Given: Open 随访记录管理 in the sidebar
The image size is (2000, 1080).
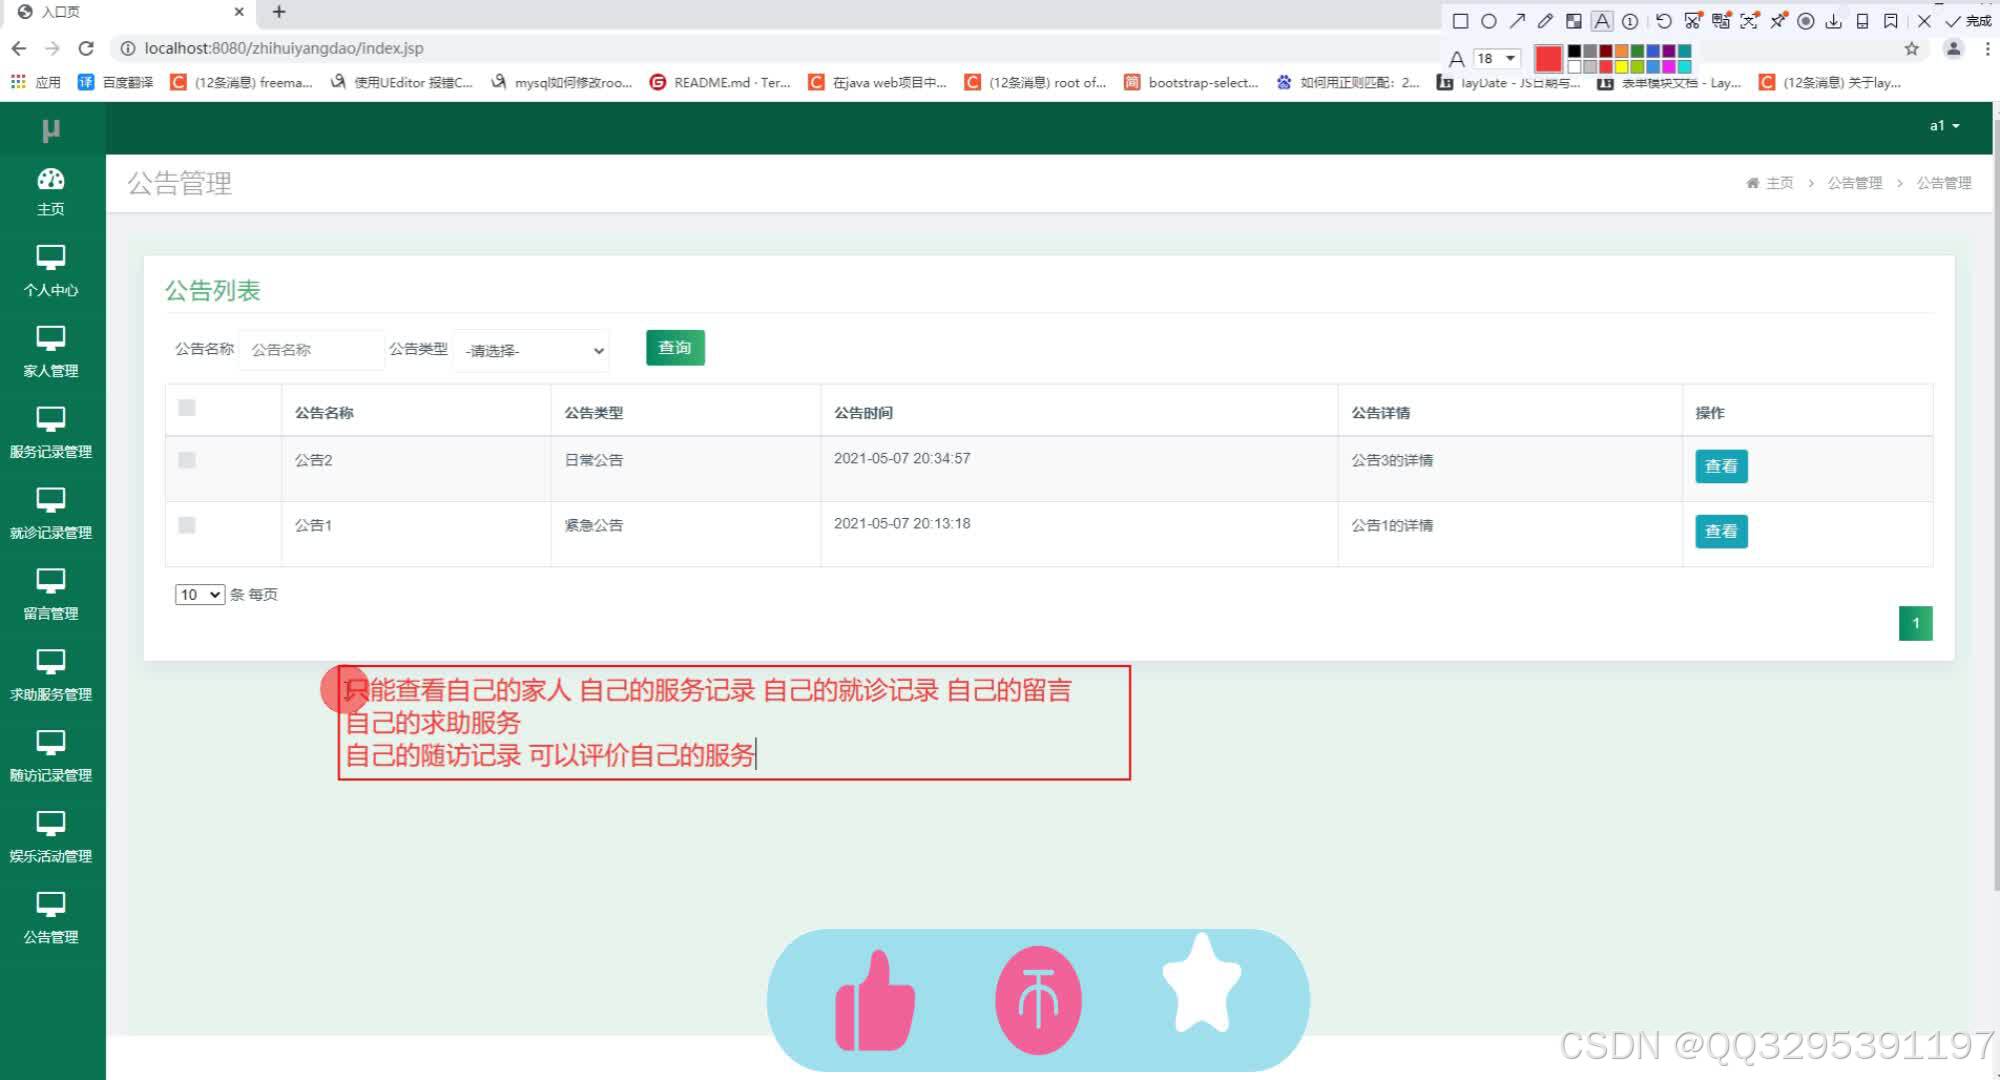Looking at the screenshot, I should click(x=51, y=757).
